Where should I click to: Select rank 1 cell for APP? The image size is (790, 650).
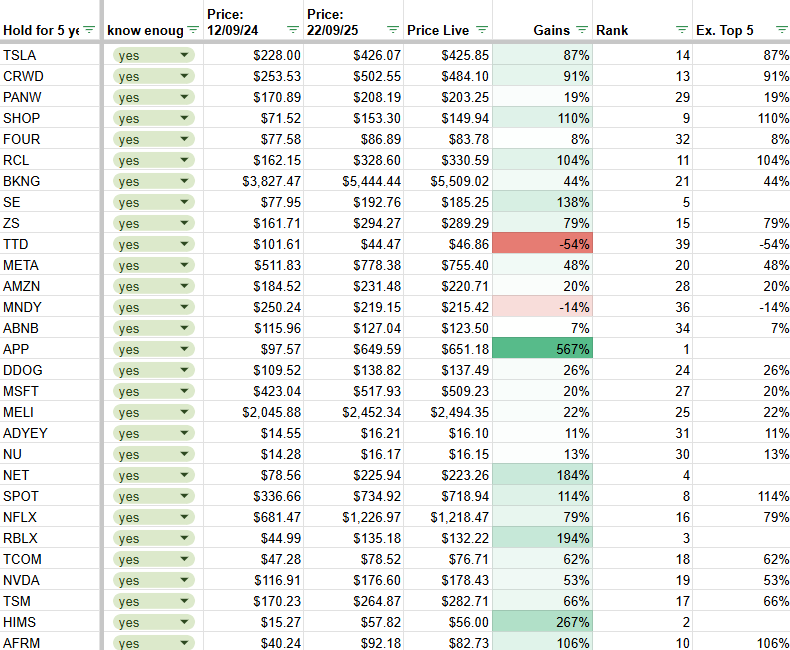point(642,349)
